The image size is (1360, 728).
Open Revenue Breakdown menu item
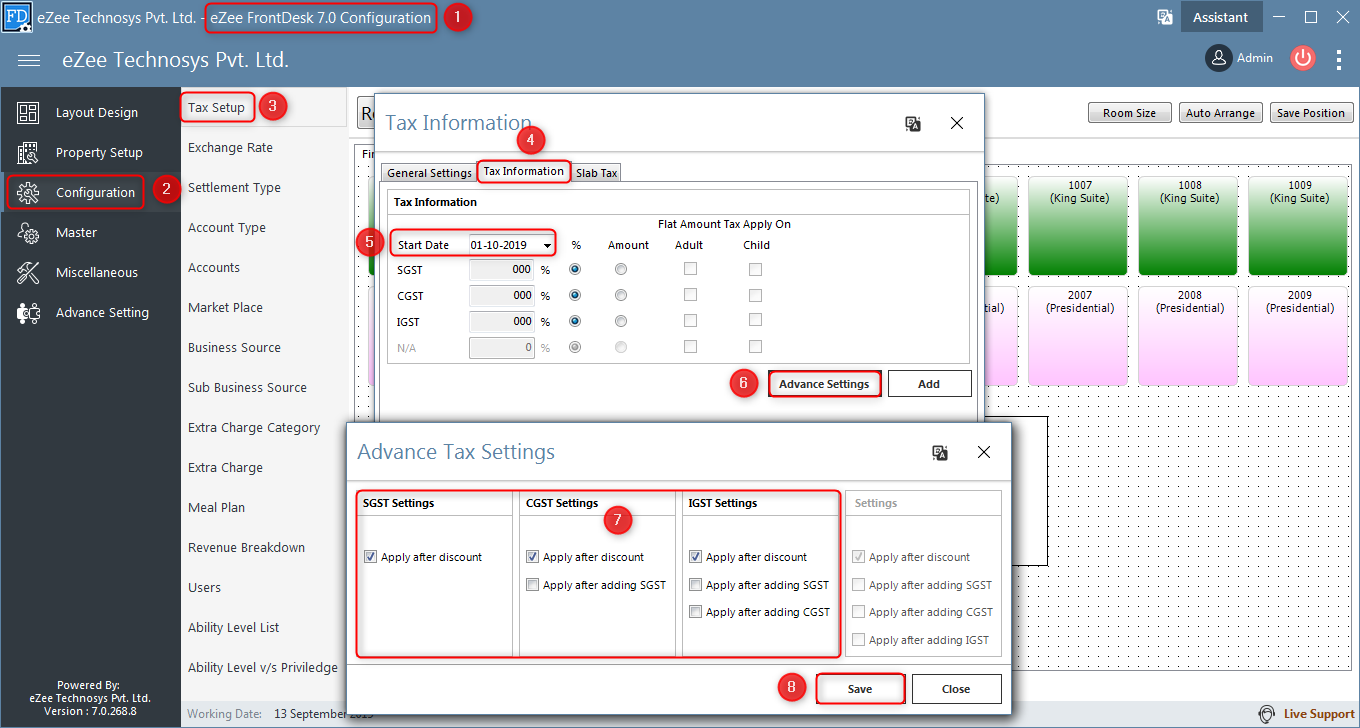[x=246, y=547]
